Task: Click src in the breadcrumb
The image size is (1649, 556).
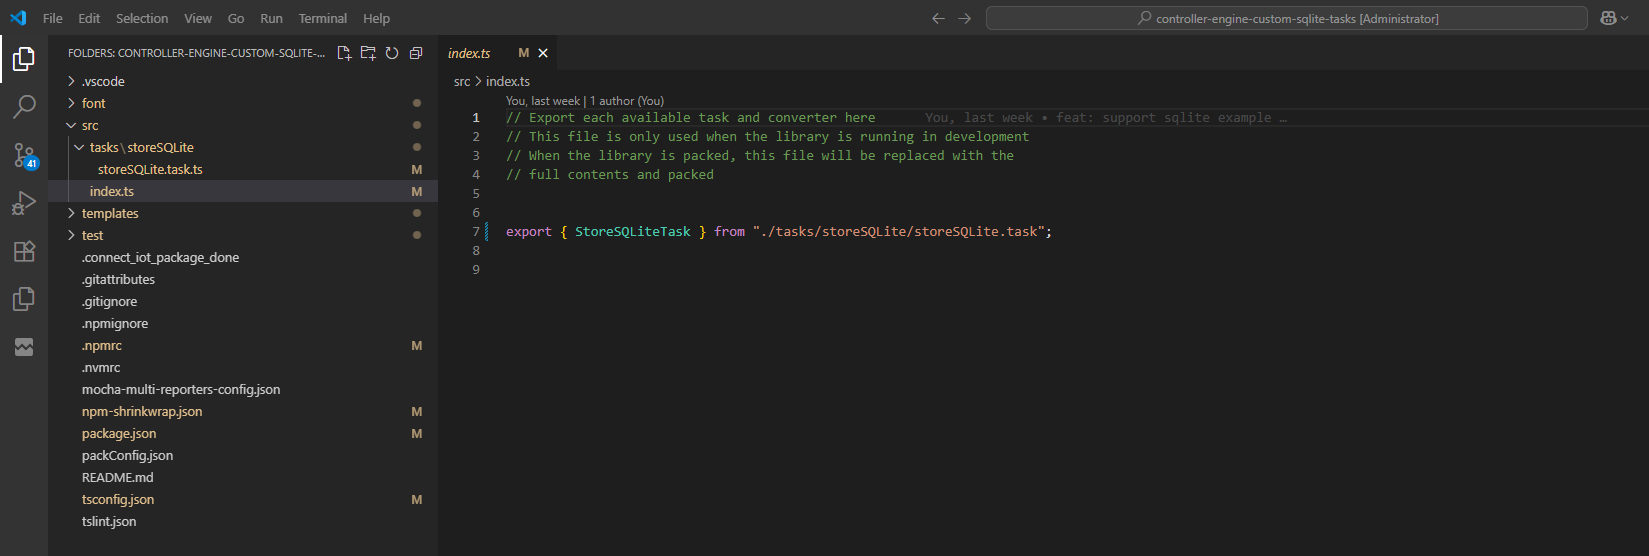Action: coord(462,81)
